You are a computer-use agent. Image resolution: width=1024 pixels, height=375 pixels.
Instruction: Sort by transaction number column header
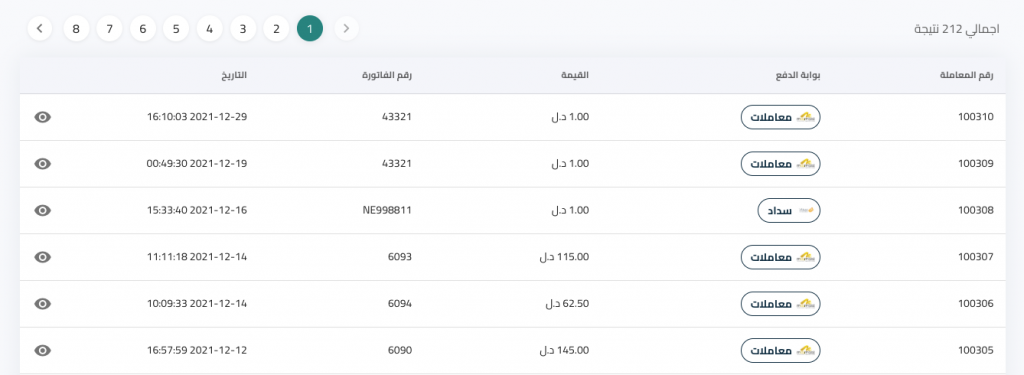966,75
